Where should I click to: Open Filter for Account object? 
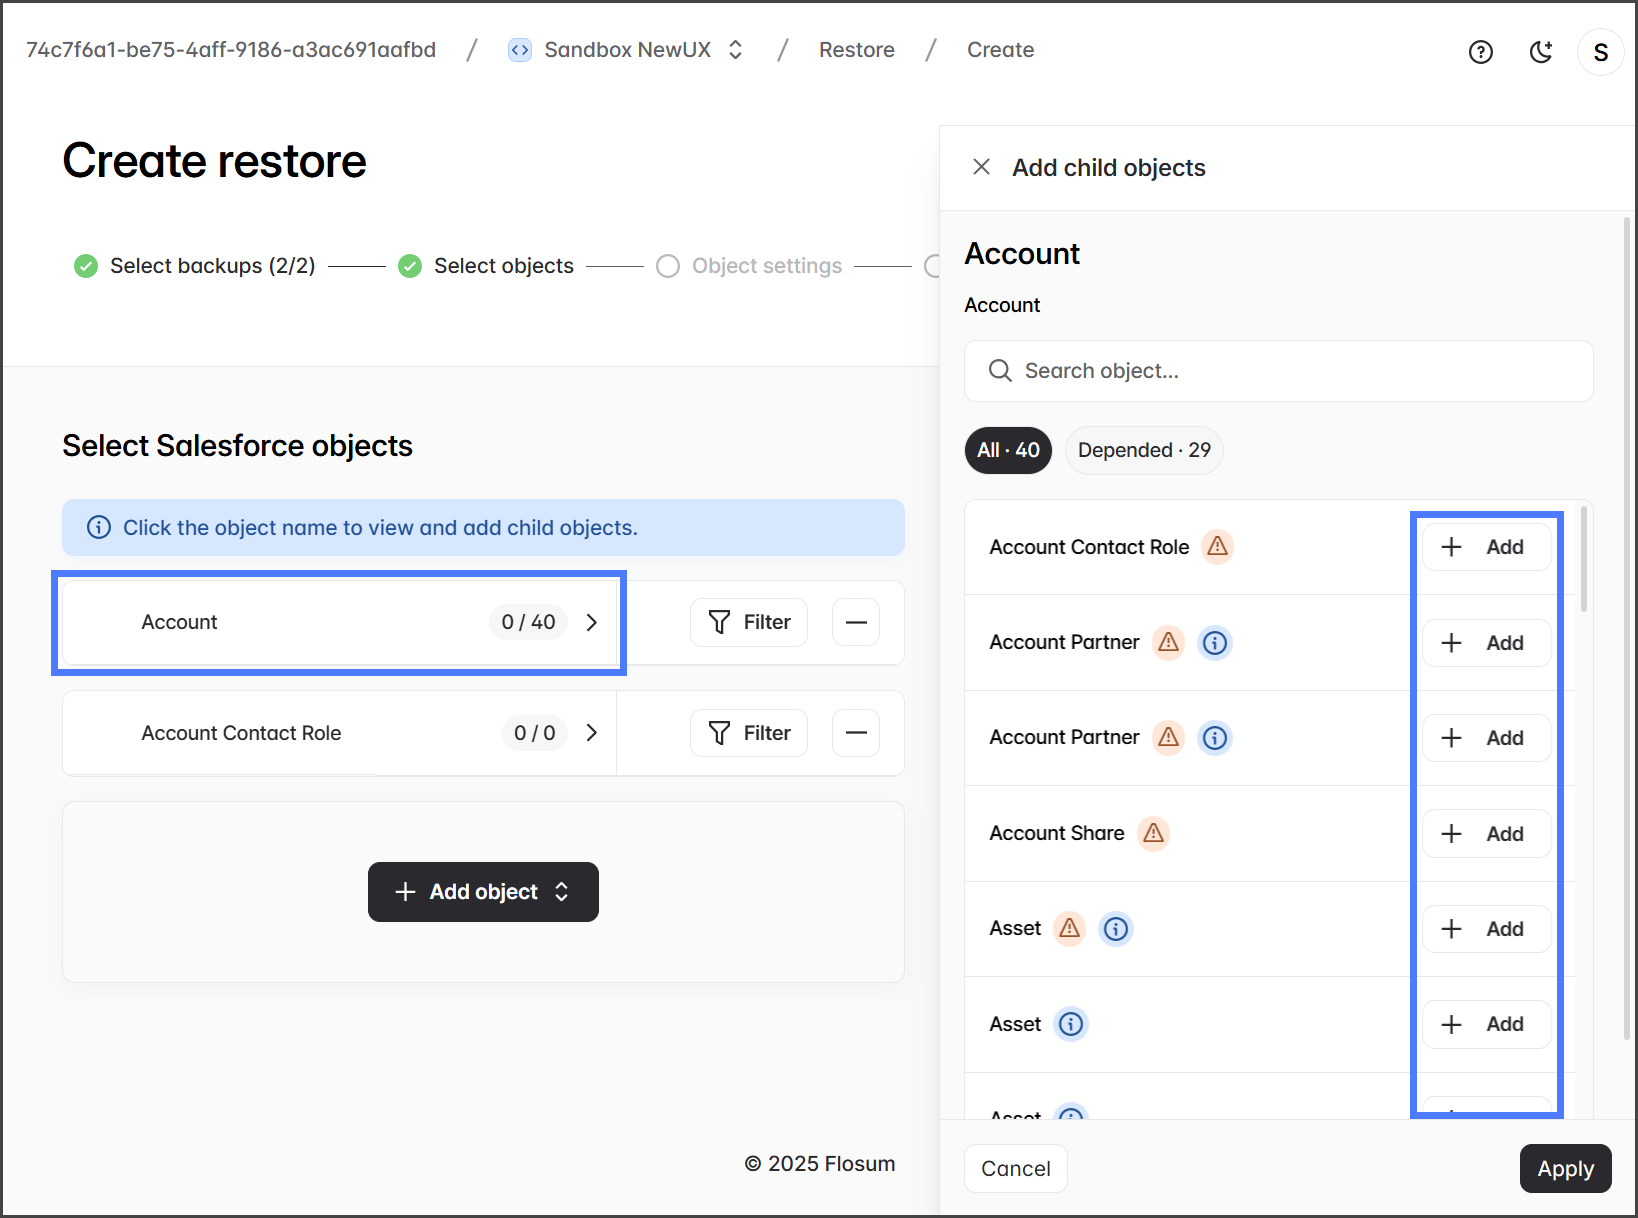pos(749,622)
